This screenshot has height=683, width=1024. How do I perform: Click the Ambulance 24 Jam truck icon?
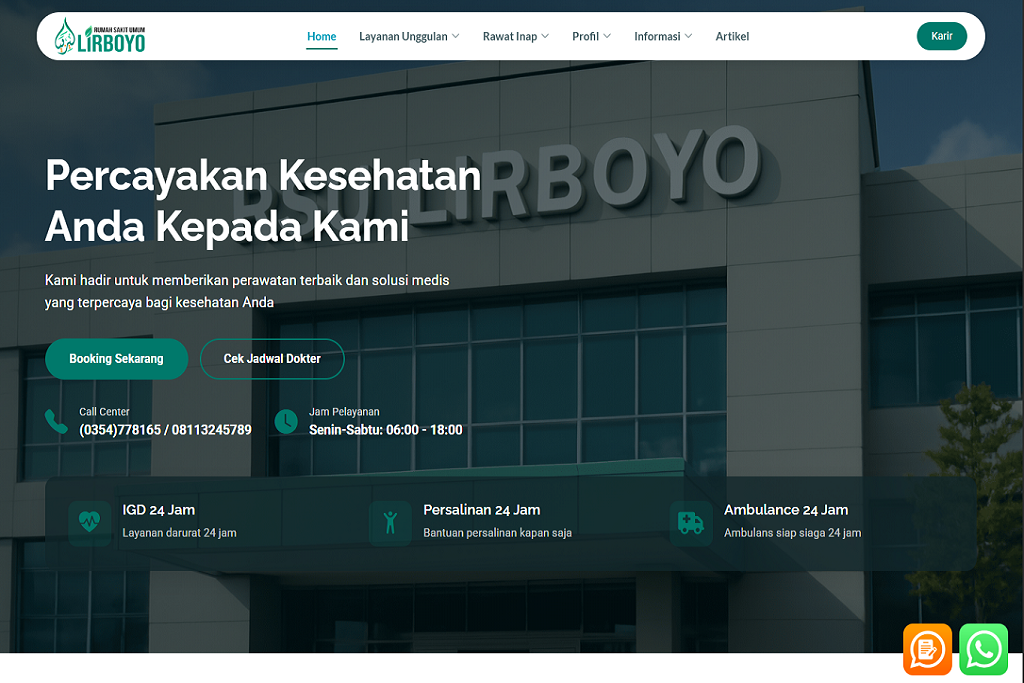point(689,522)
